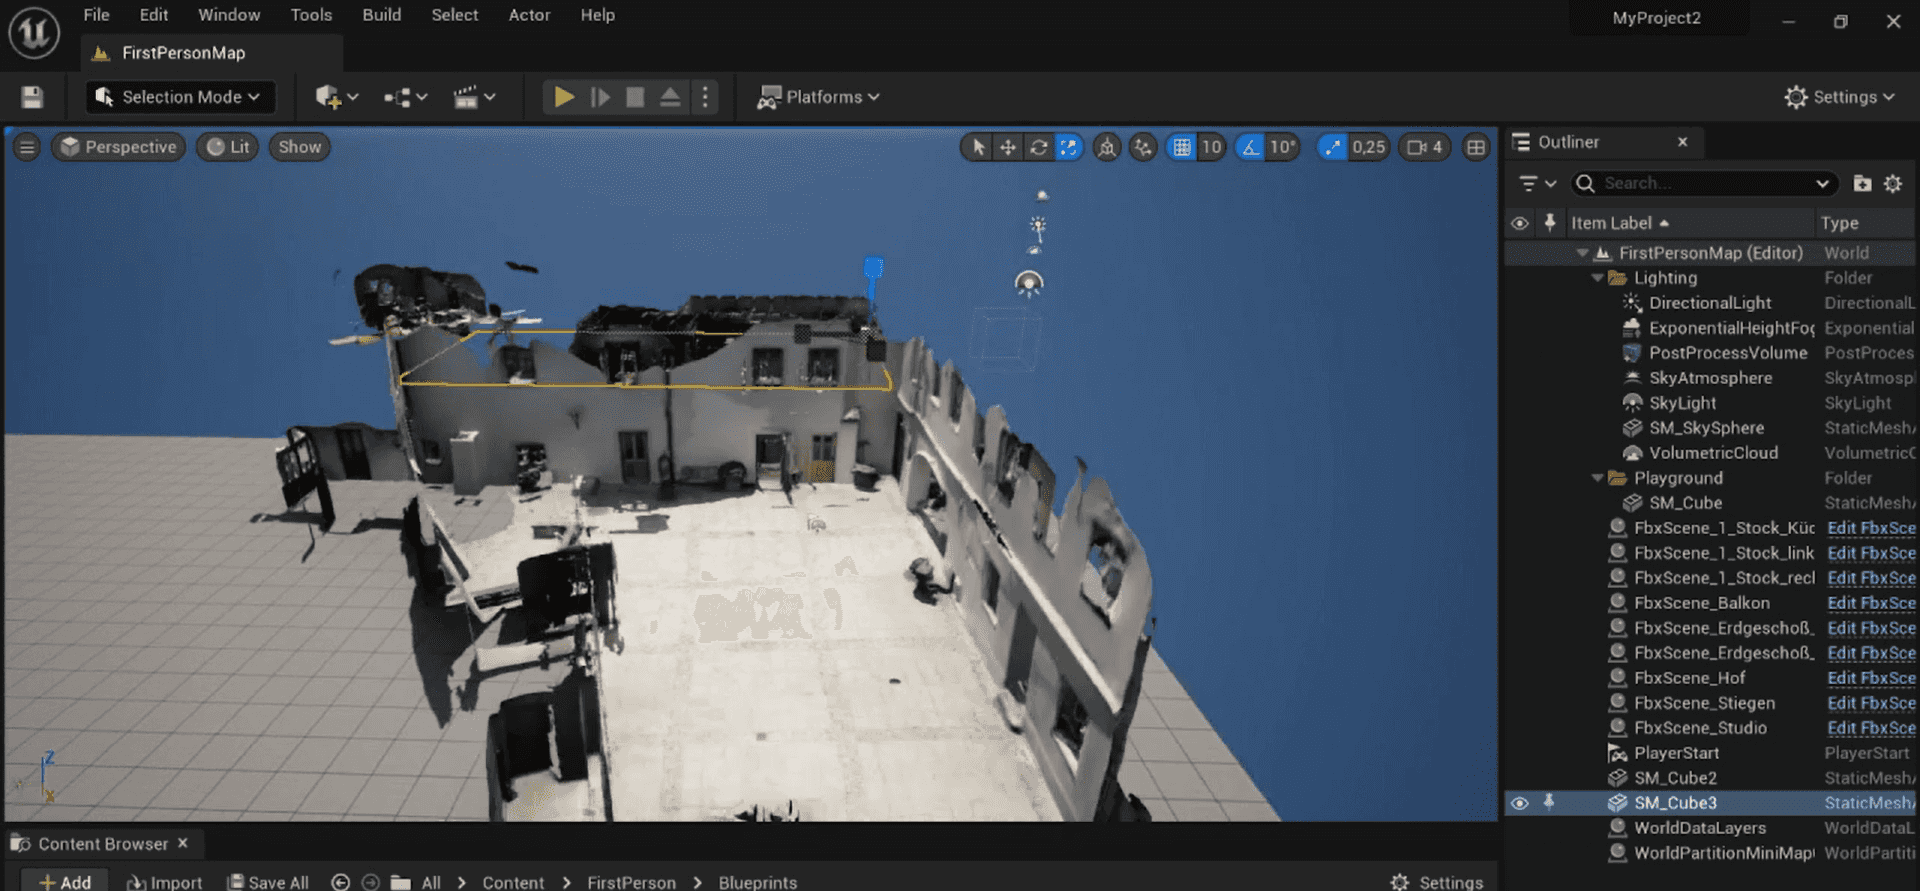Toggle the world coordinate system icon

(x=1107, y=147)
